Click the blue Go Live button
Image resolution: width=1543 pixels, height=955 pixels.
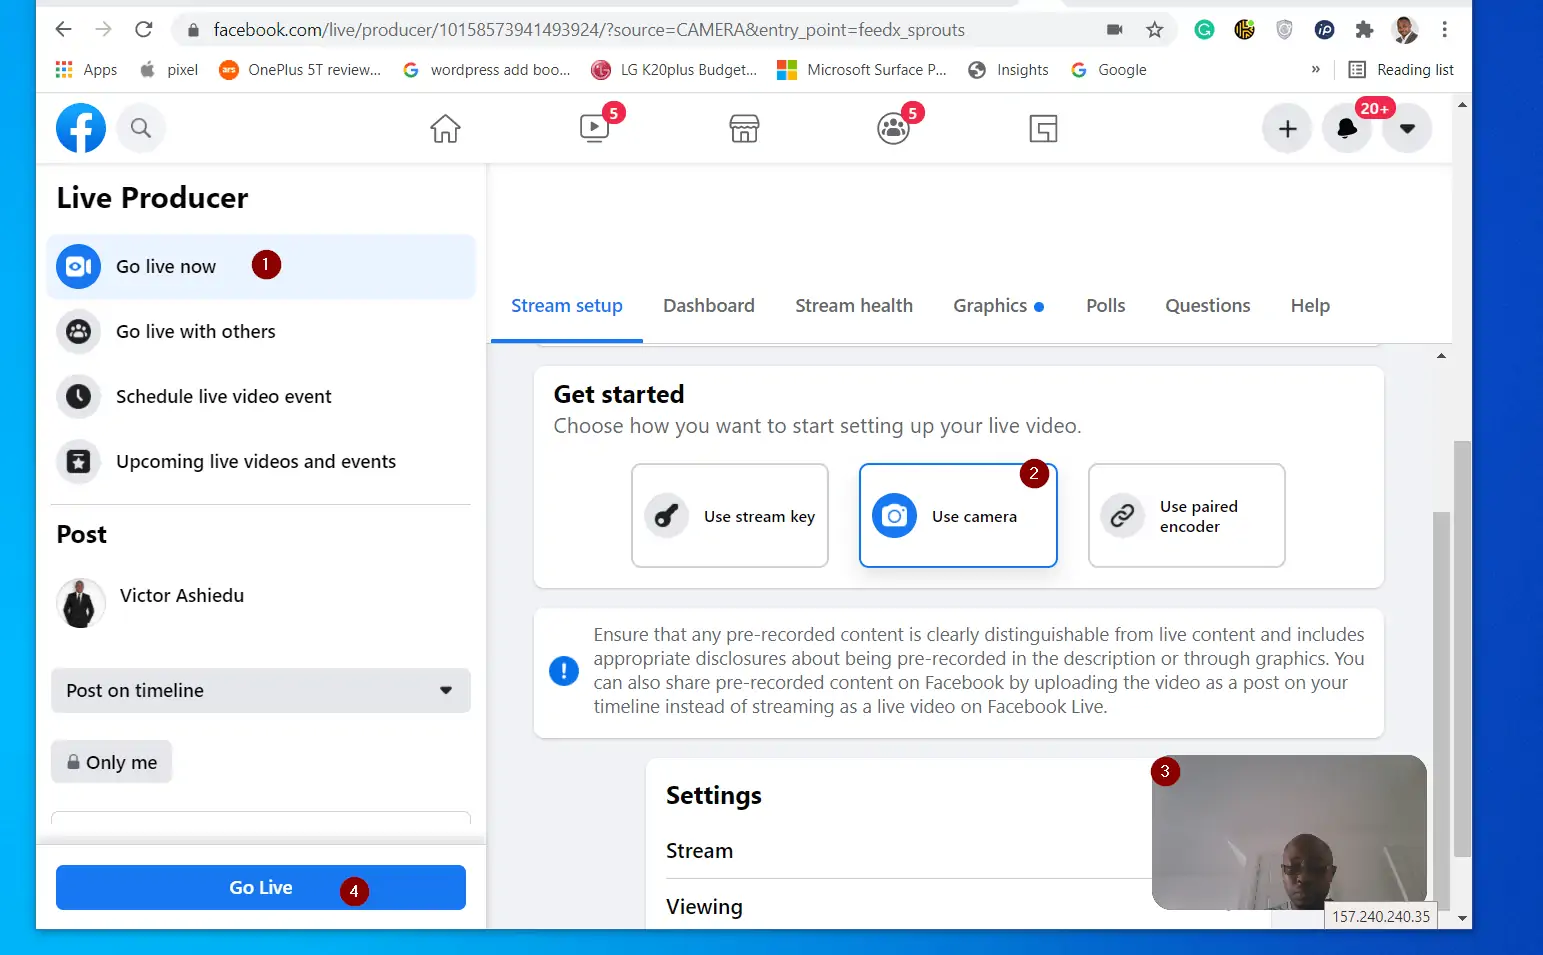(261, 888)
